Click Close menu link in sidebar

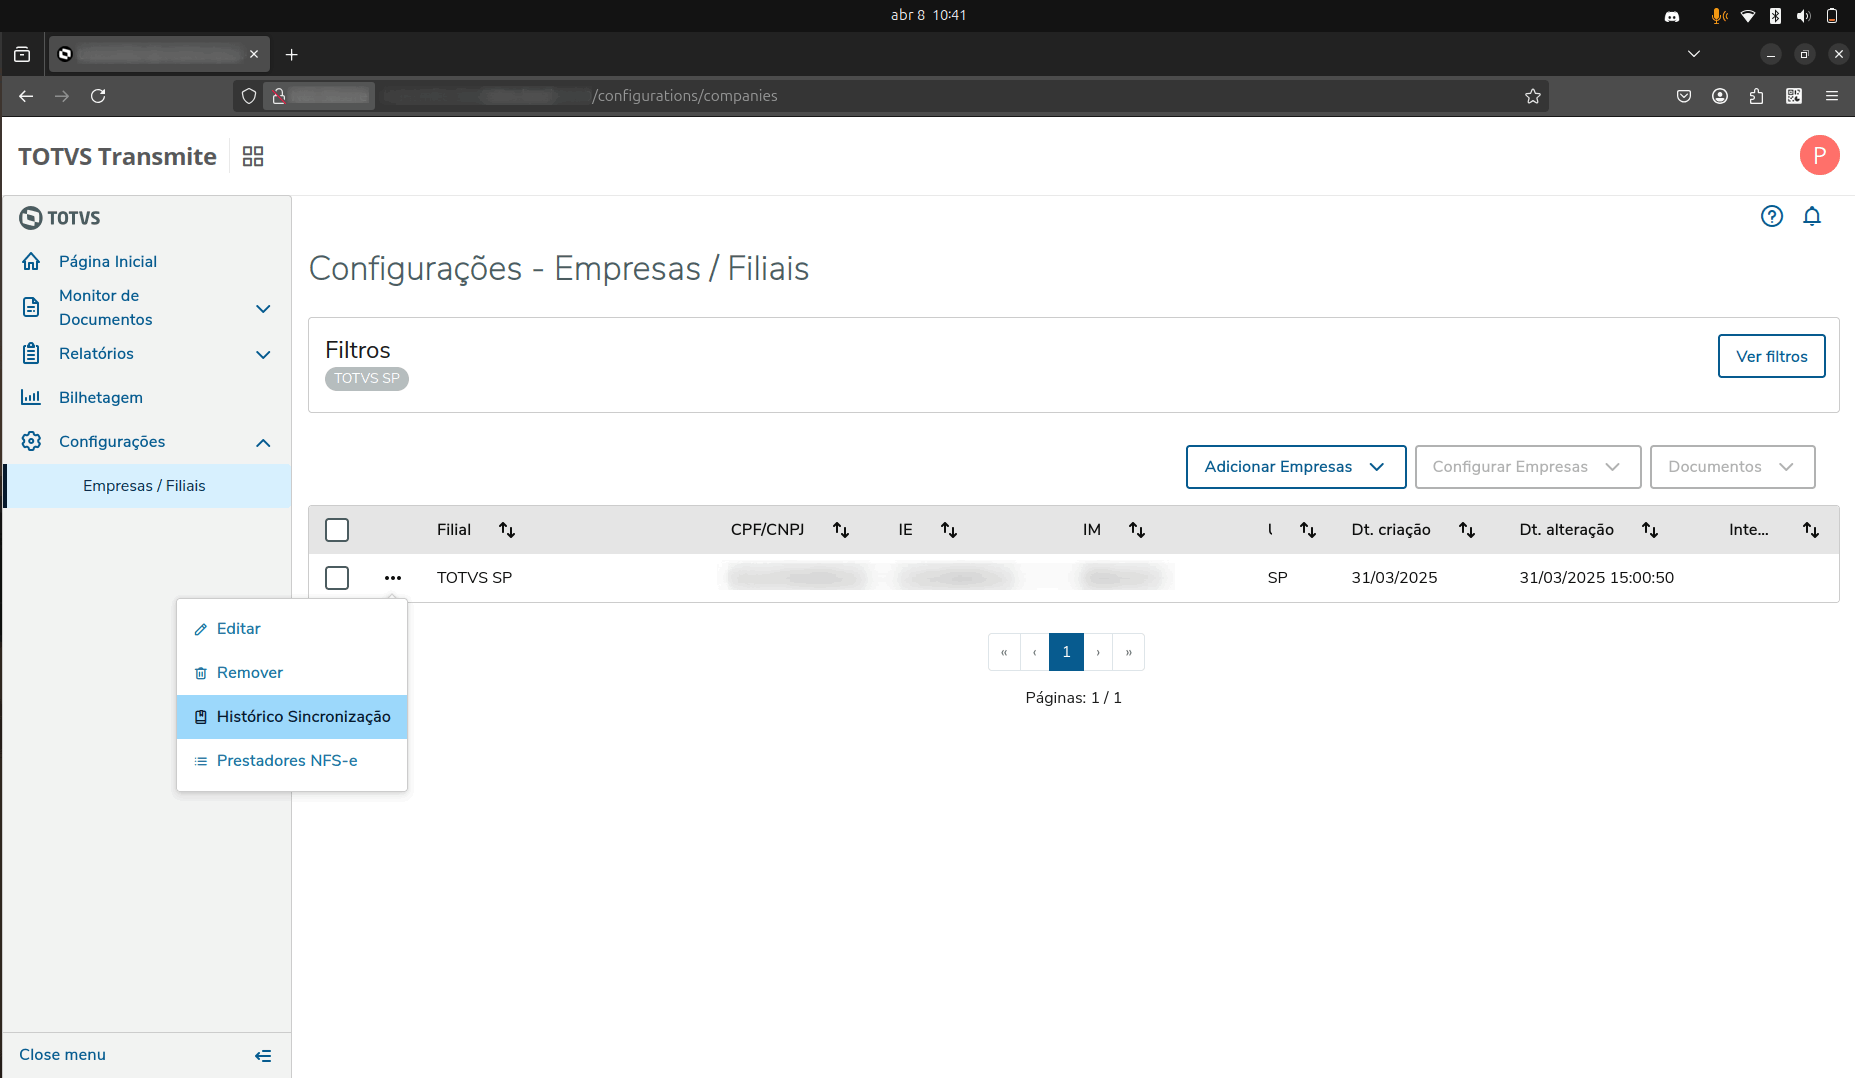click(62, 1055)
